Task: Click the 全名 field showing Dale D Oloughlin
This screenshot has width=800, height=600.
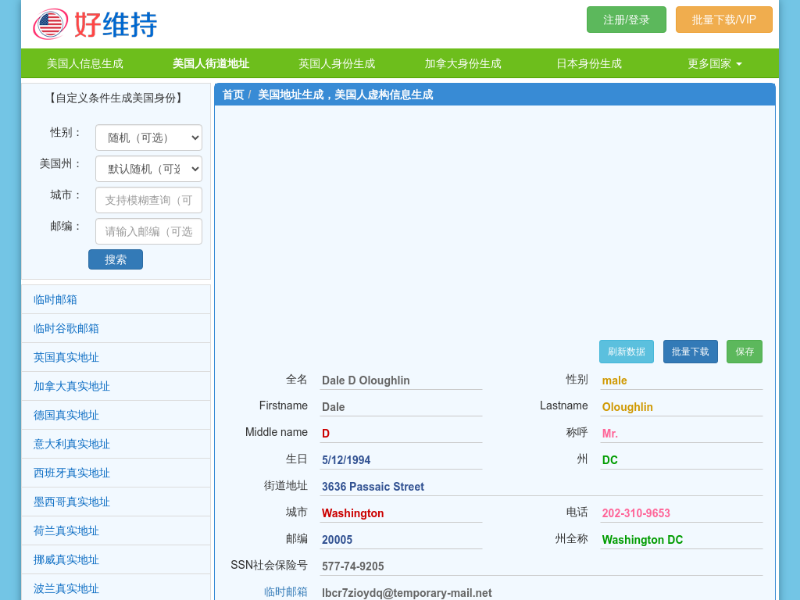Action: pos(400,380)
